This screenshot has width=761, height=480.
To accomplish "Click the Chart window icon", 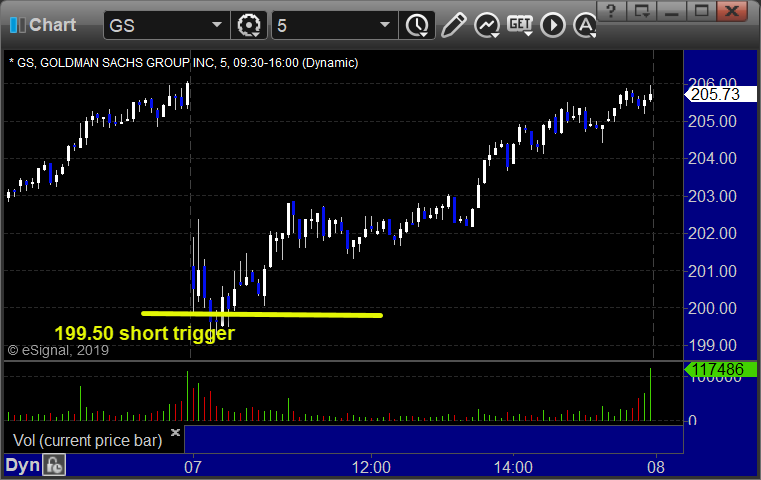I will [x=17, y=25].
